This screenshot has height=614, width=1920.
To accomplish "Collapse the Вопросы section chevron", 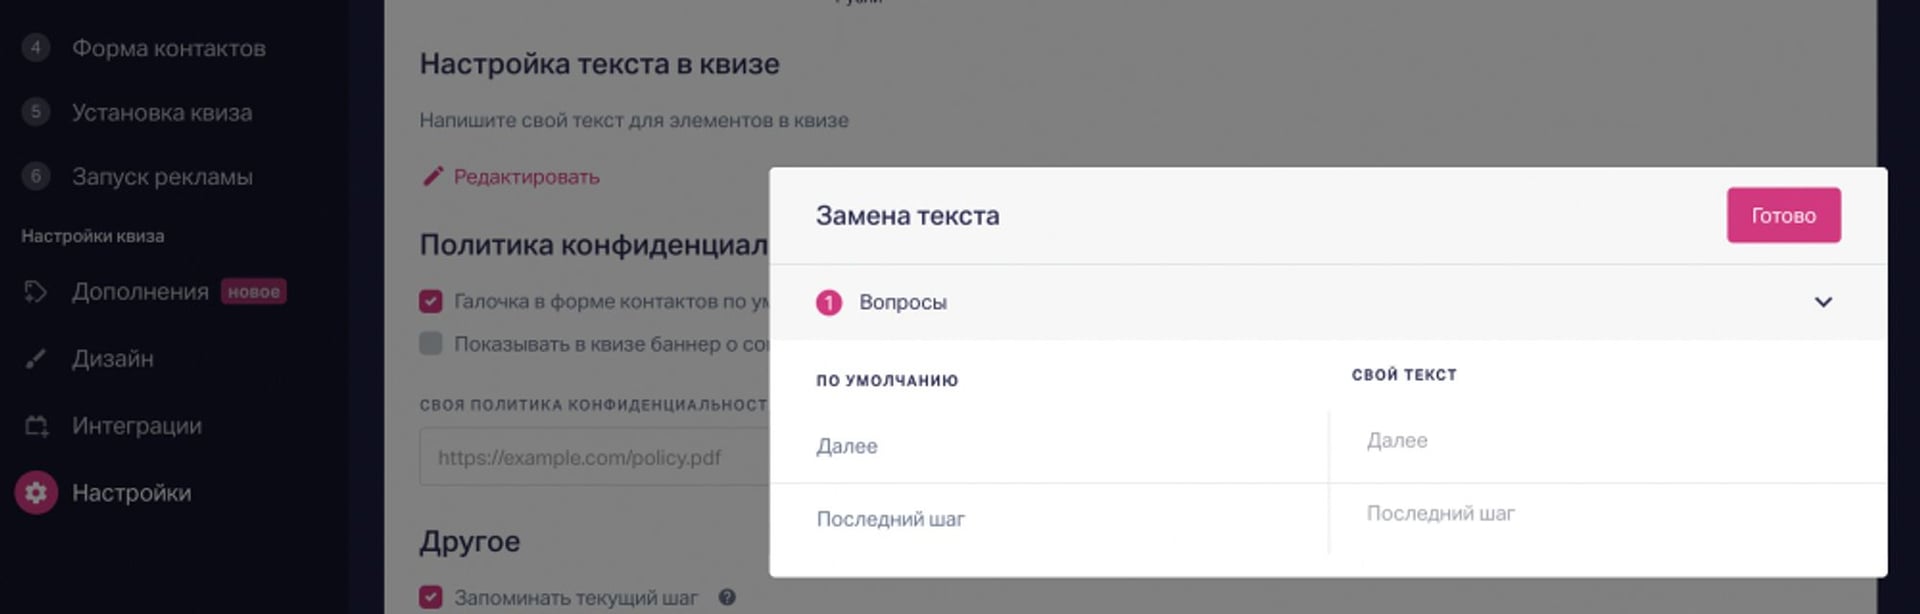I will tap(1823, 302).
